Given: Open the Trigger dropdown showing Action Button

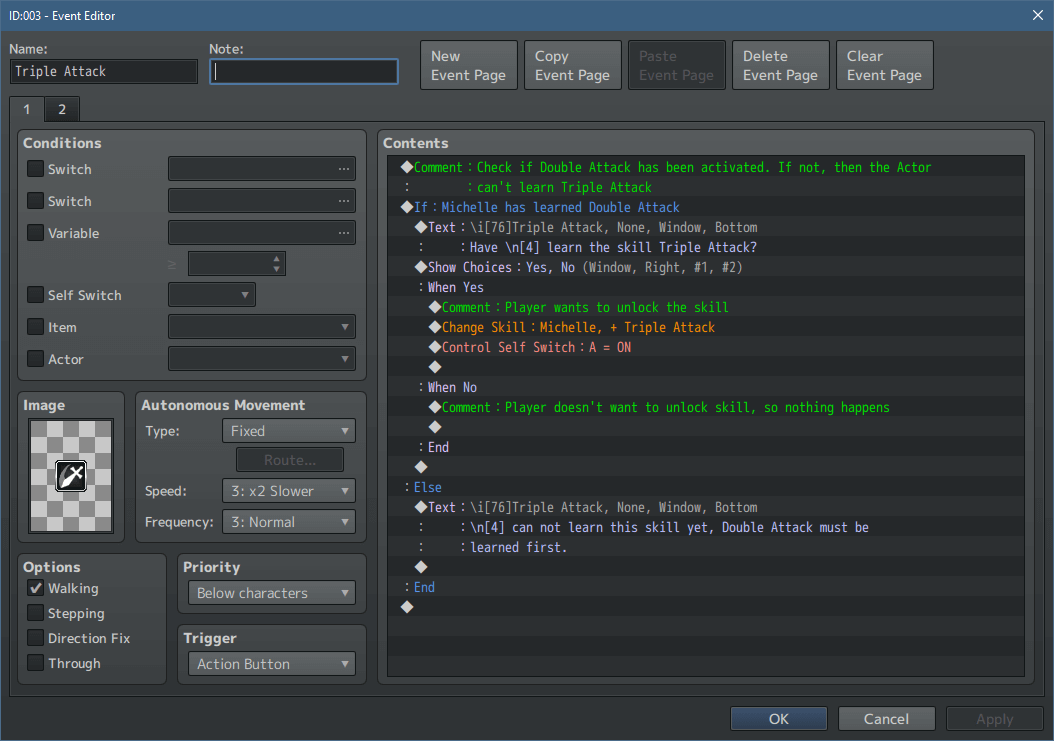Looking at the screenshot, I should 270,663.
